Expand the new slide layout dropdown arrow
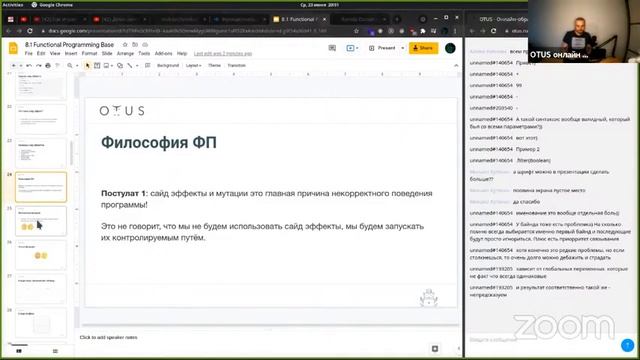Image resolution: width=640 pixels, height=360 pixels. 20,65
